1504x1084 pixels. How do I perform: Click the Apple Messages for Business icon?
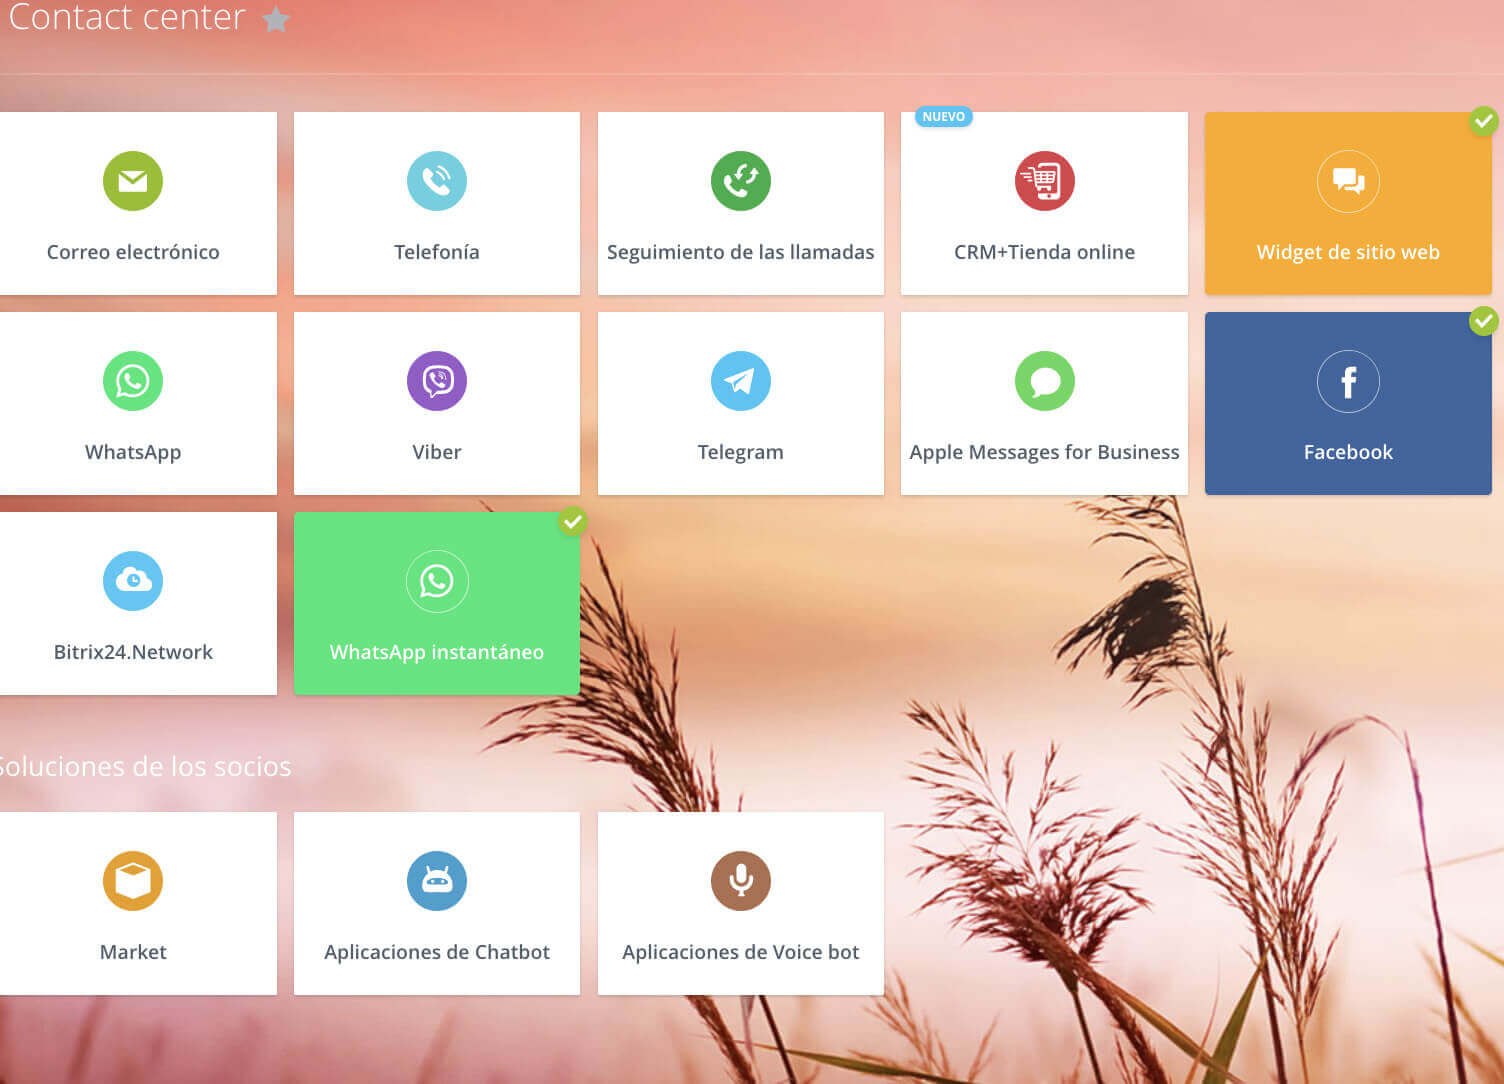point(1044,381)
